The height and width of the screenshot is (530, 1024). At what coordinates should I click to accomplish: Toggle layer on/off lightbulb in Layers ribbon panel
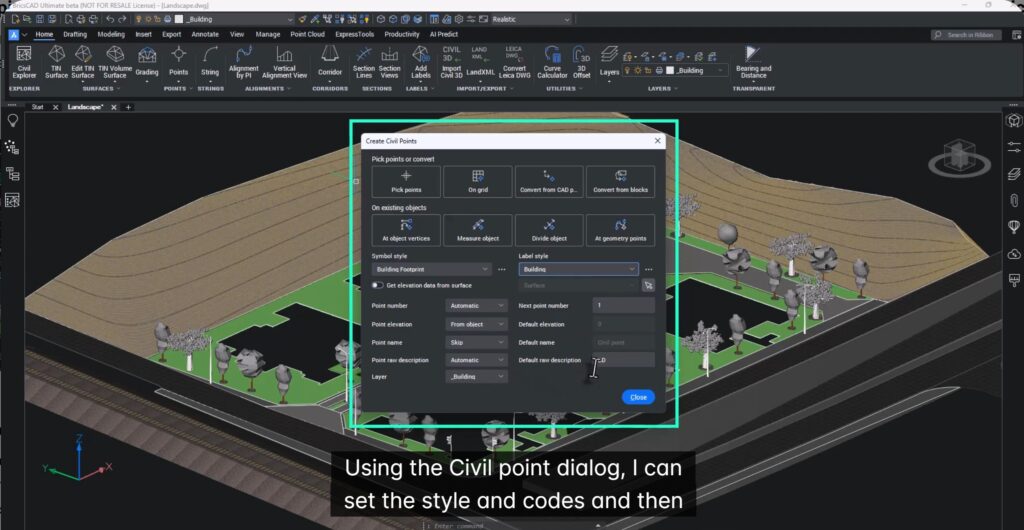pyautogui.click(x=628, y=70)
